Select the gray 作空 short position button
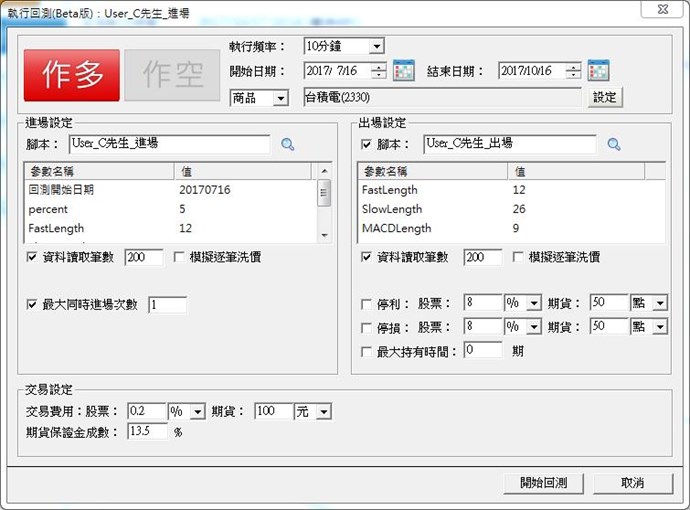This screenshot has height=510, width=690. [172, 75]
